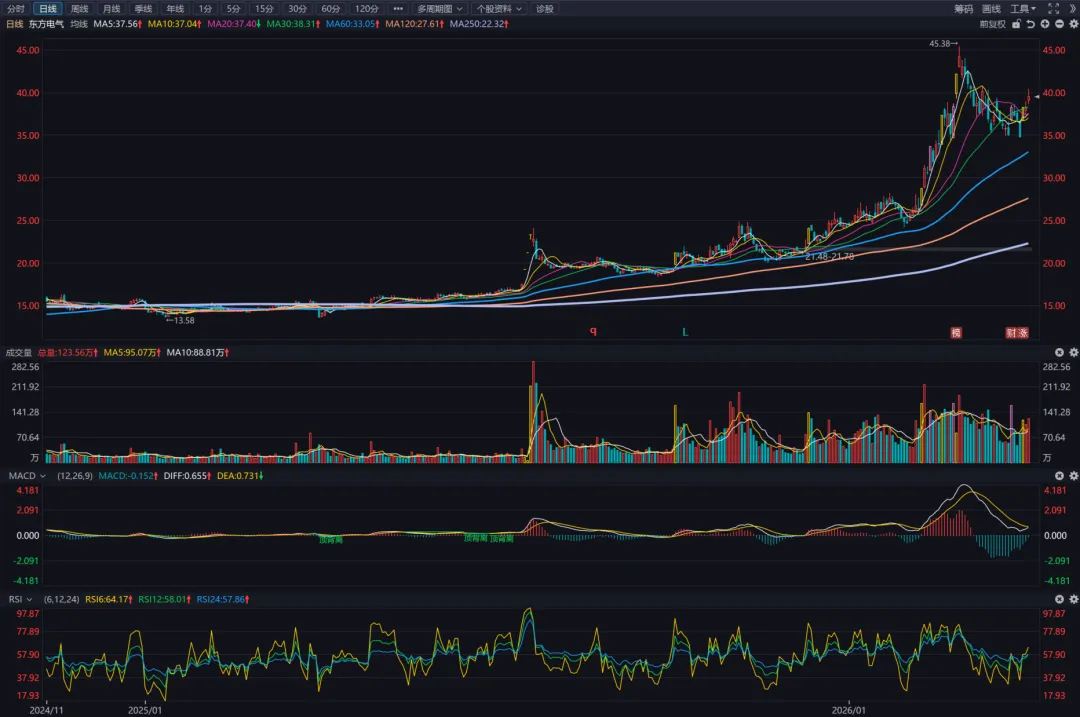Open the 画线 drawing tools

pyautogui.click(x=991, y=9)
